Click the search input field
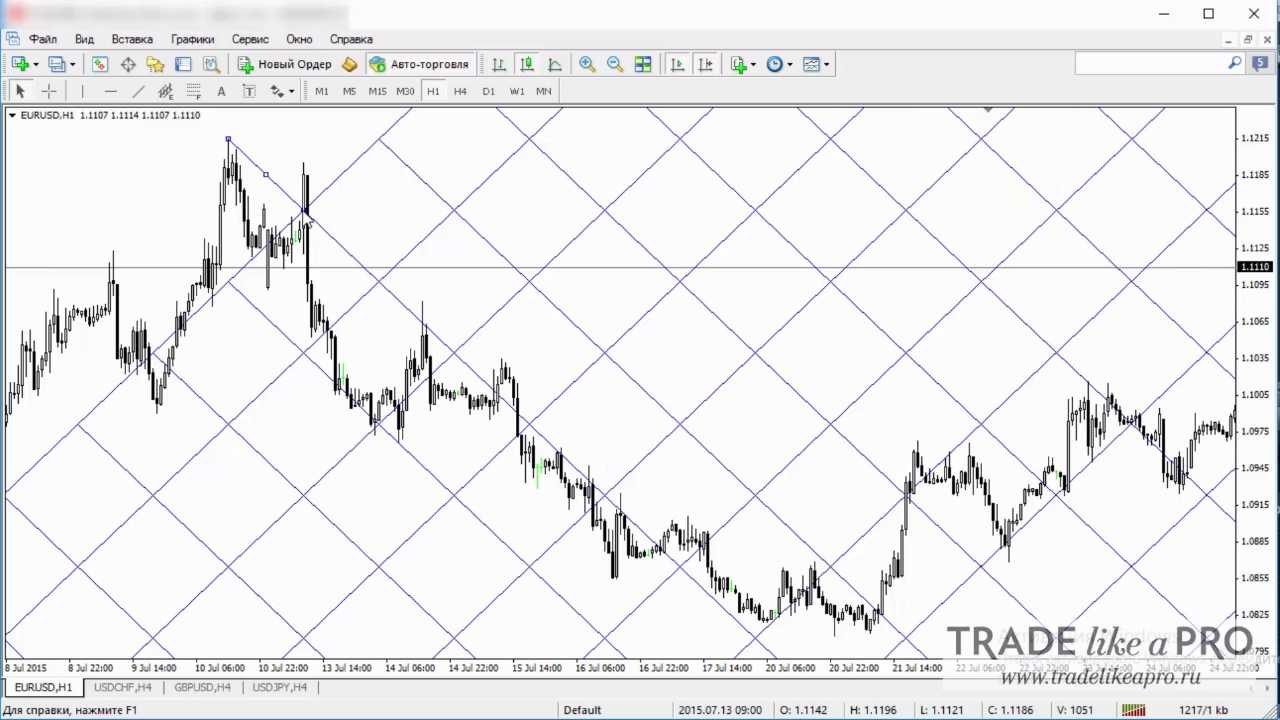This screenshot has width=1280, height=720. coord(1150,63)
